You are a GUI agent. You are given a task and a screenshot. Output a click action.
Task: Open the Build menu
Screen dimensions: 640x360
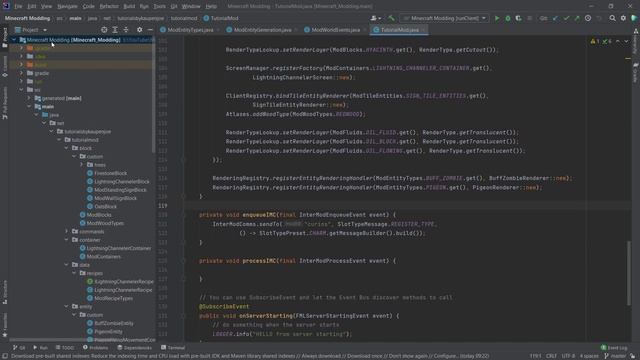[129, 7]
